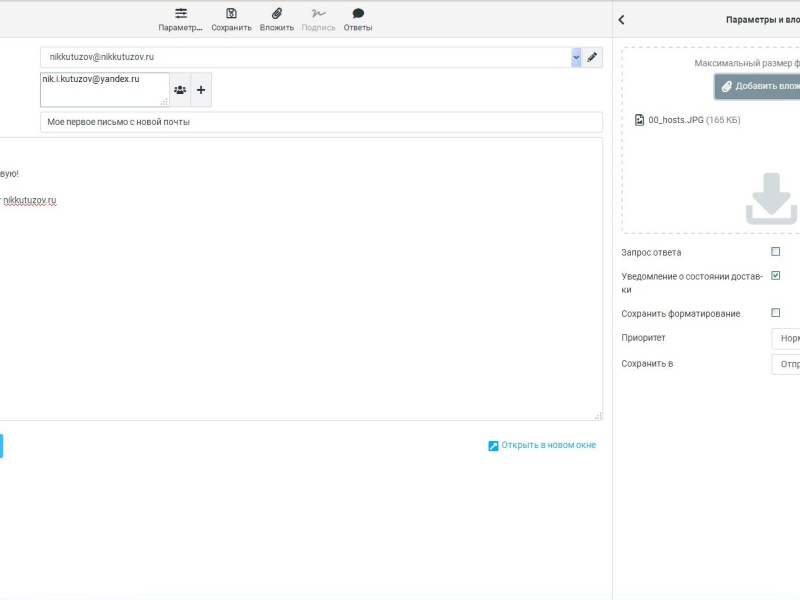Click the Приоритет label
The image size is (800, 600).
pyautogui.click(x=643, y=338)
